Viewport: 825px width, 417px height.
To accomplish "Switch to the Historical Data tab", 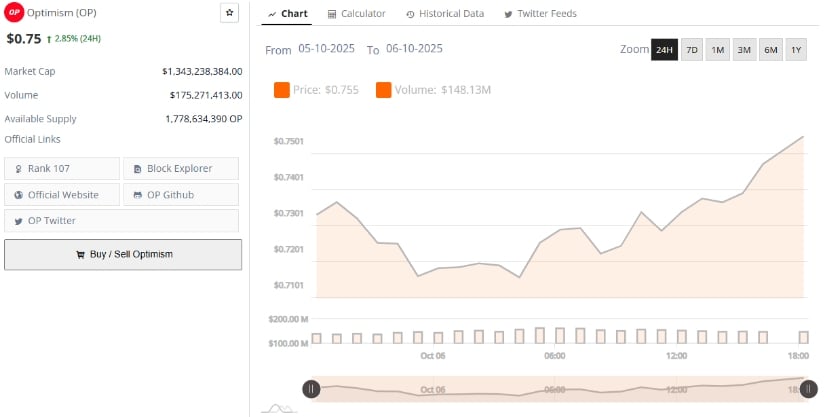I will [445, 14].
